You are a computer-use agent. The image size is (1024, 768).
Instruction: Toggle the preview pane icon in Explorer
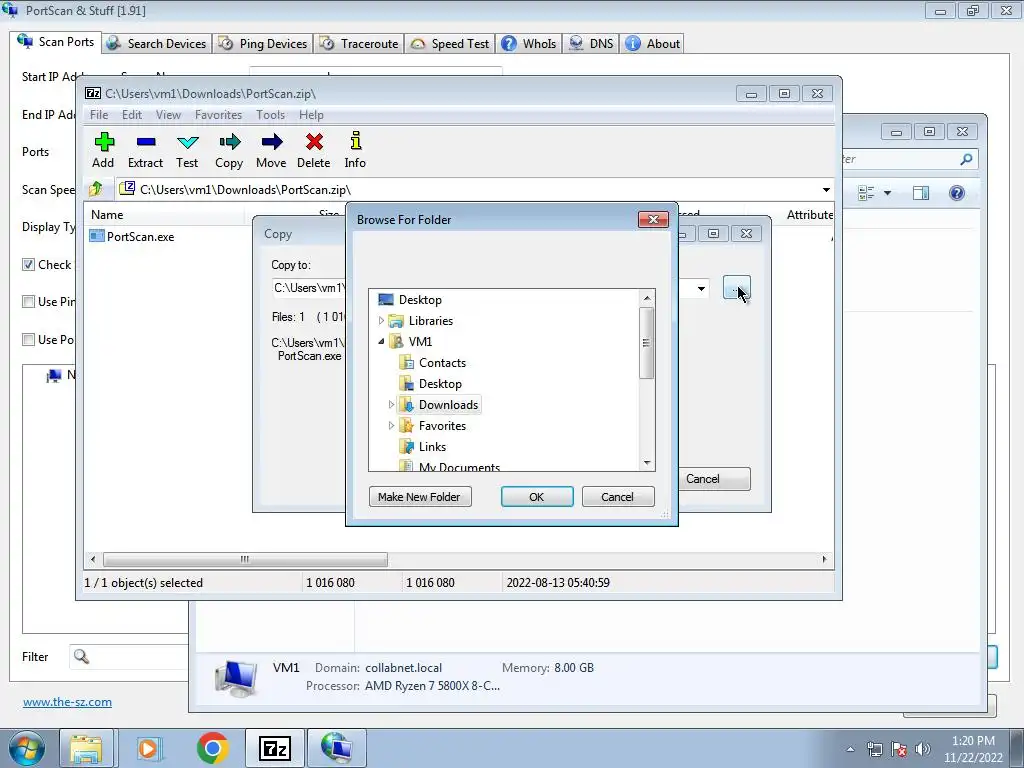tap(921, 193)
